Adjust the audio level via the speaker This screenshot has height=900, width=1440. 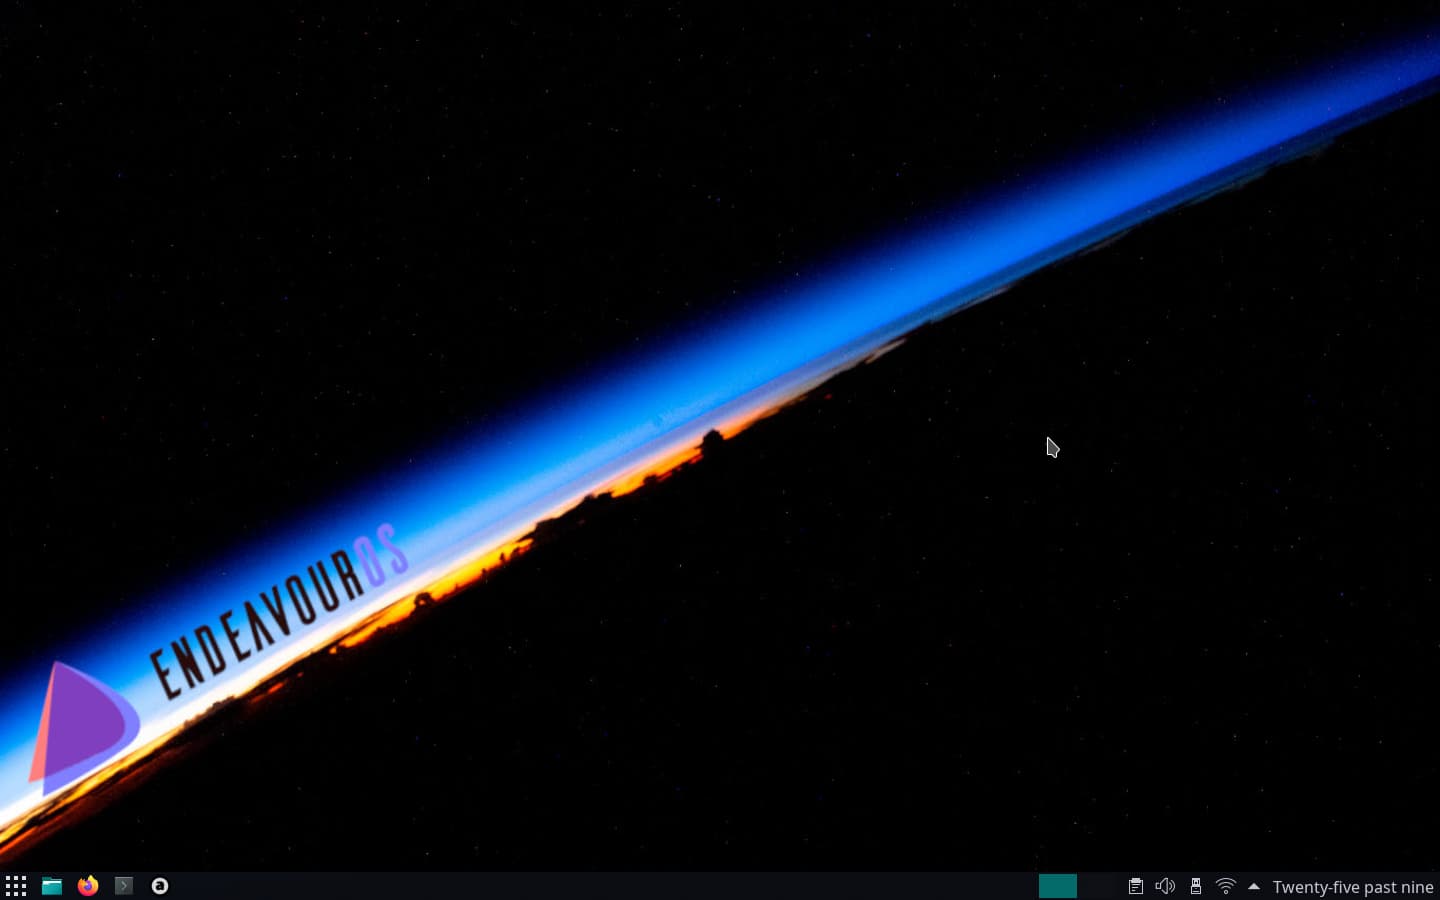[1165, 886]
